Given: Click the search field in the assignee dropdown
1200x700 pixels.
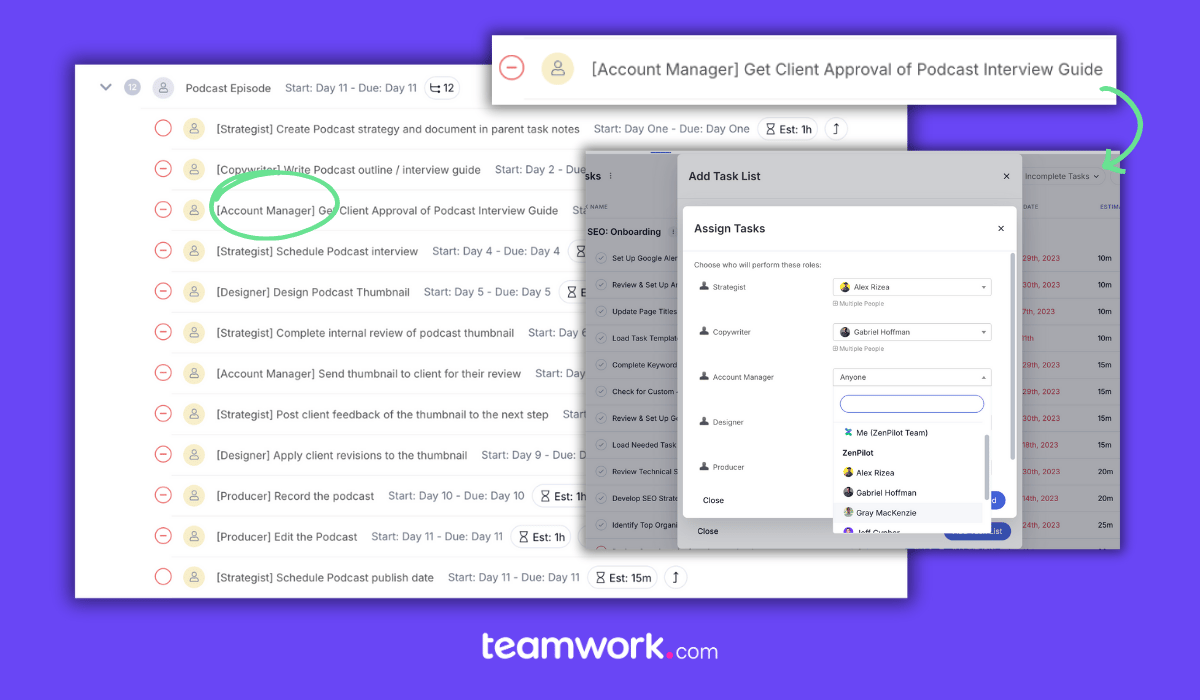Looking at the screenshot, I should point(911,403).
